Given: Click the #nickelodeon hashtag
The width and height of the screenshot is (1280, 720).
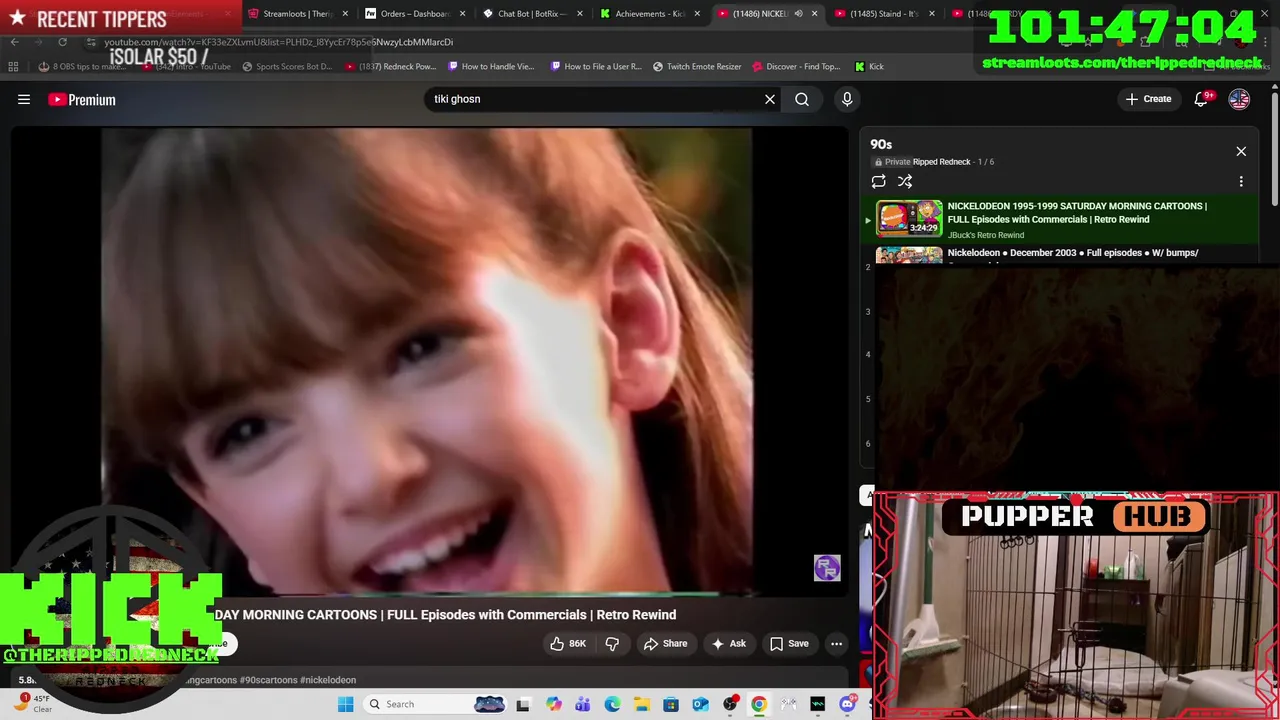Looking at the screenshot, I should 328,680.
